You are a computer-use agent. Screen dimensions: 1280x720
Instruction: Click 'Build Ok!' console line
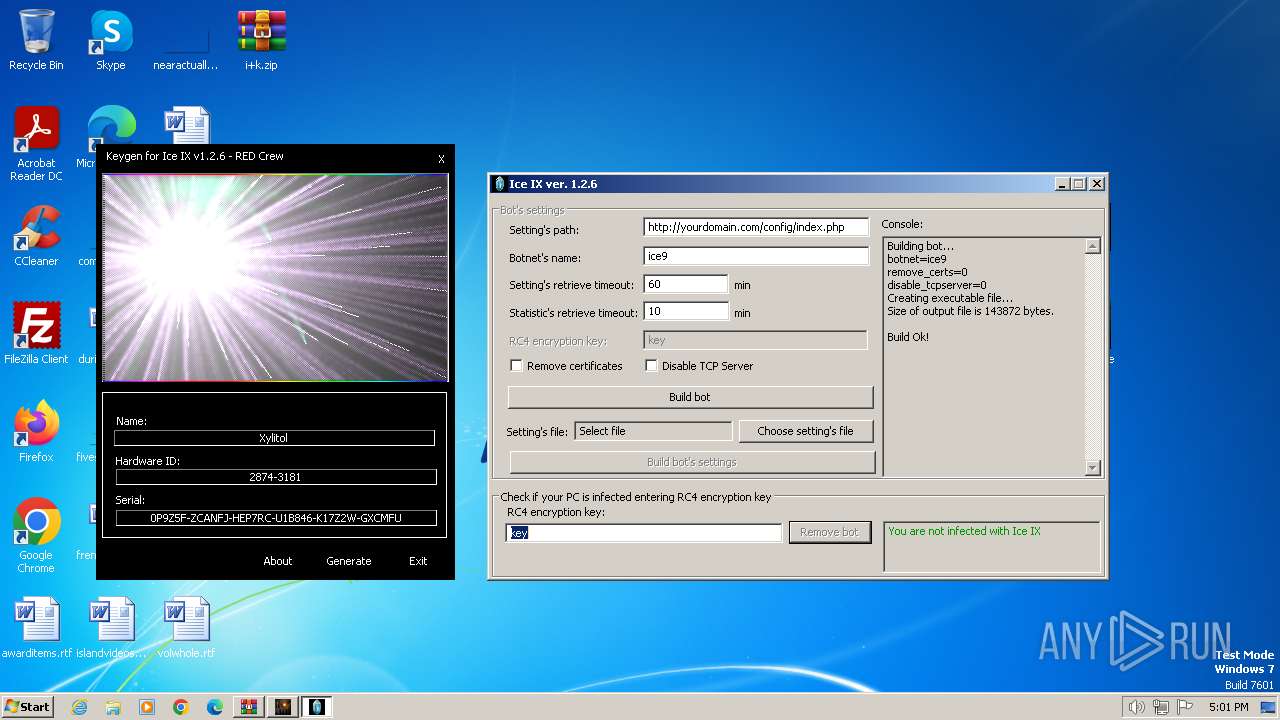click(x=908, y=337)
